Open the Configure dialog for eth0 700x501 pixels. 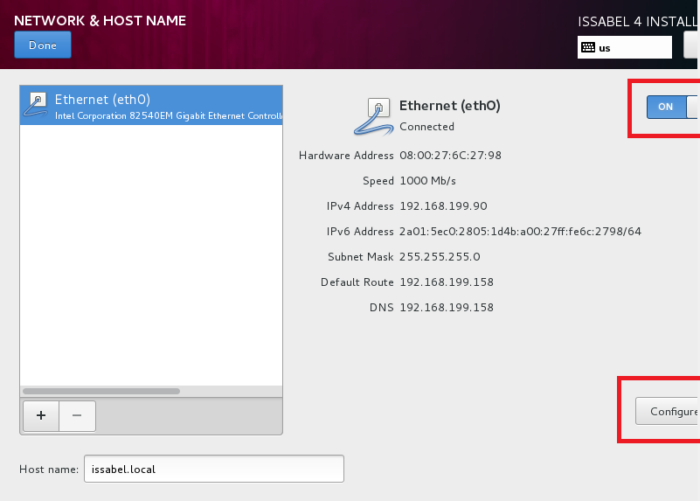point(666,411)
